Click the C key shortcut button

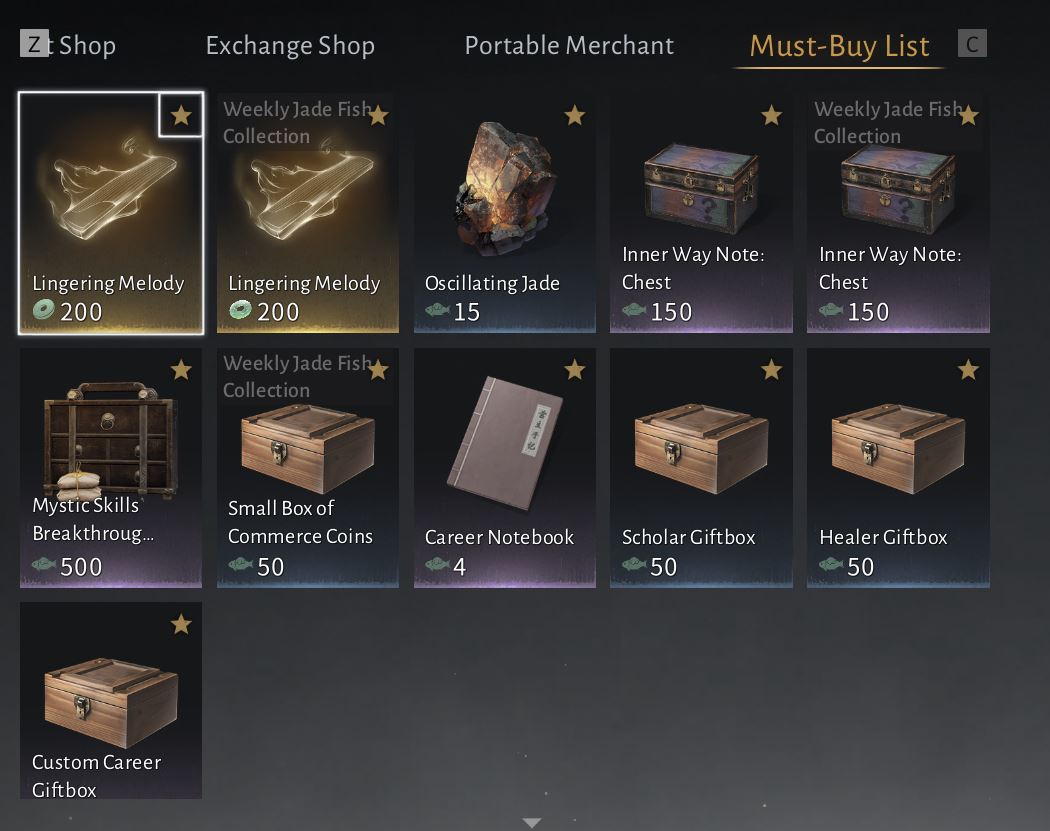pos(972,44)
